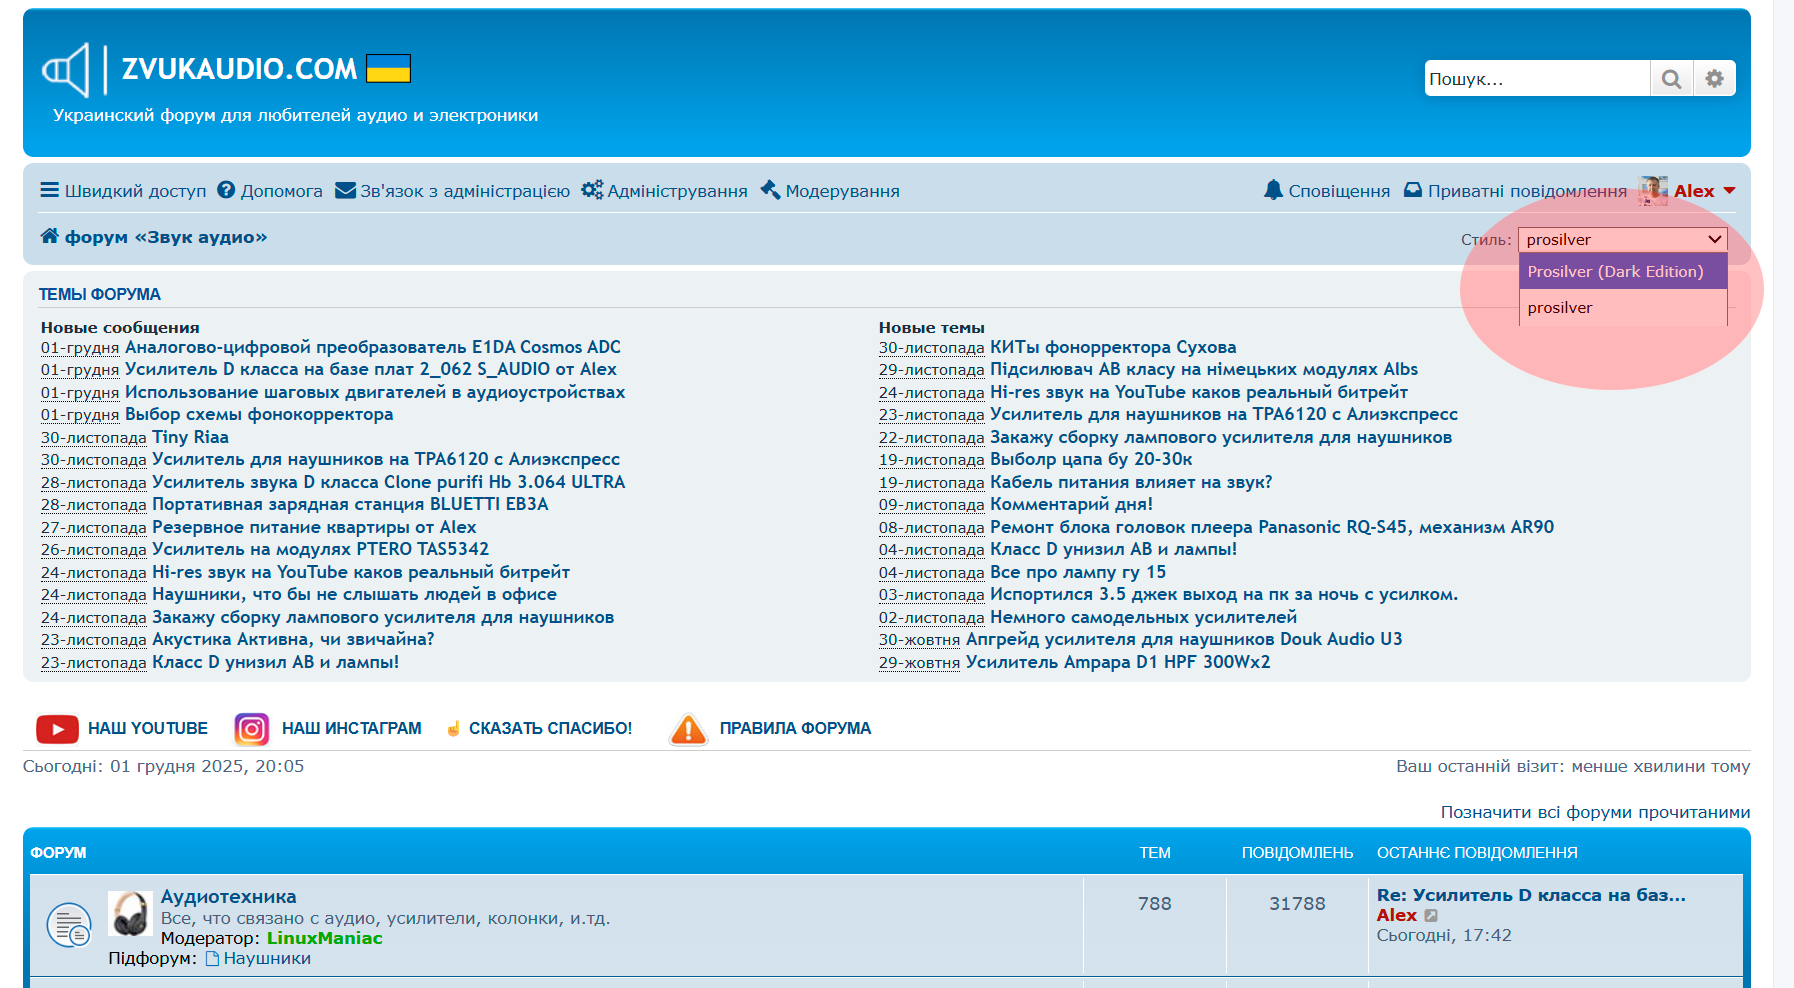This screenshot has height=988, width=1794.
Task: Click the YouTube logo icon
Action: click(57, 729)
